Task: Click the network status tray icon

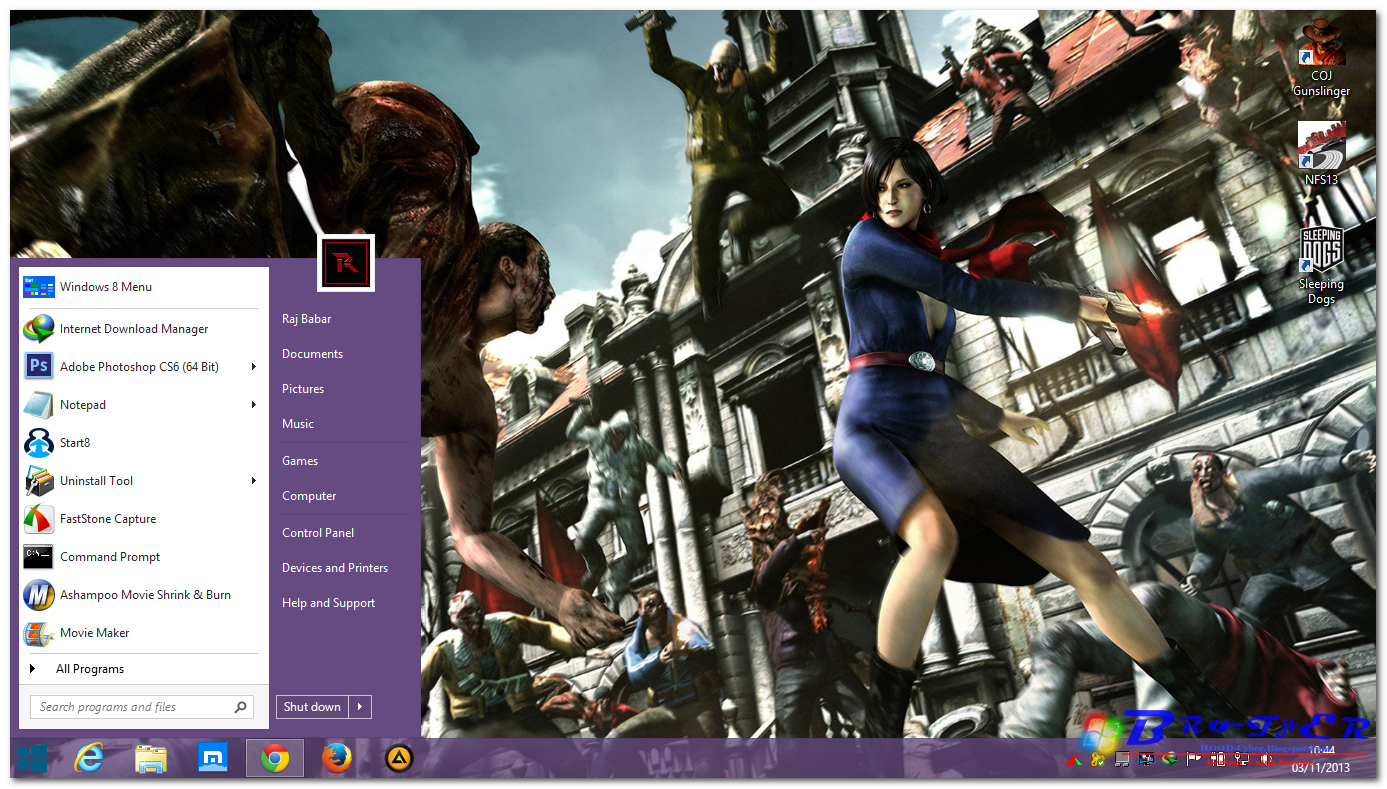Action: click(1242, 760)
